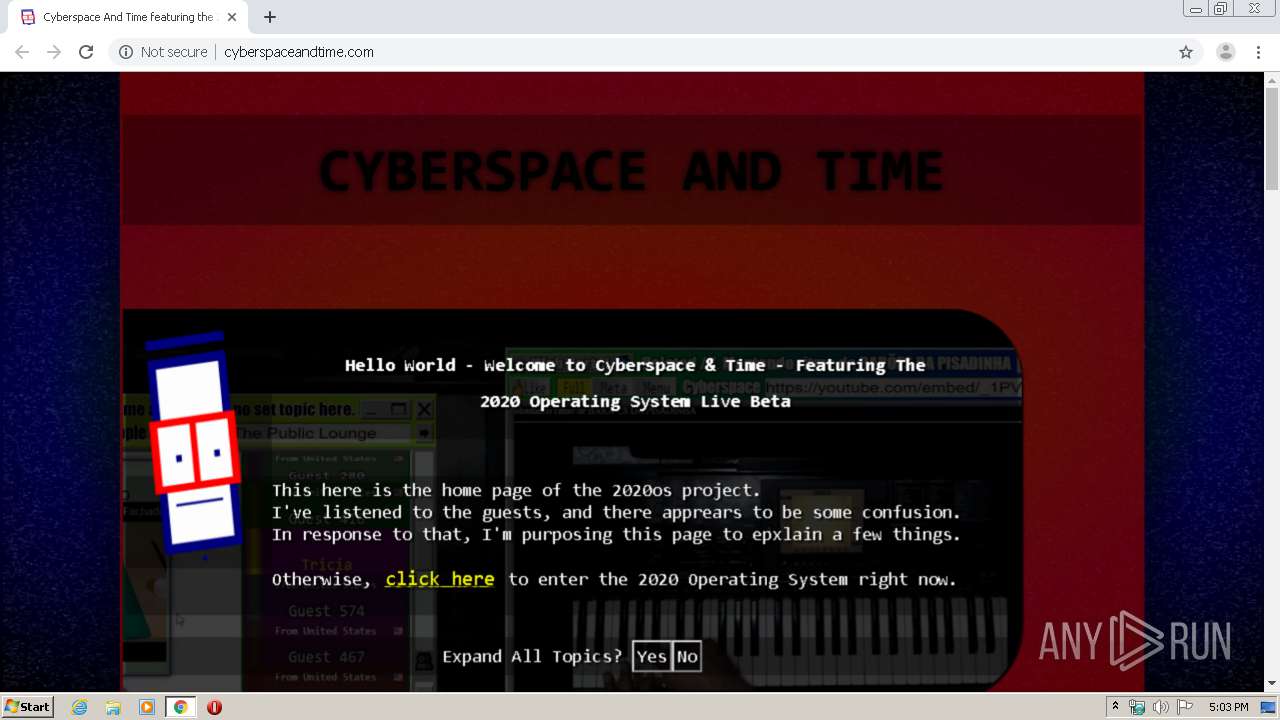Open File Explorer folder icon in taskbar
Viewport: 1280px width, 720px height.
pos(113,707)
